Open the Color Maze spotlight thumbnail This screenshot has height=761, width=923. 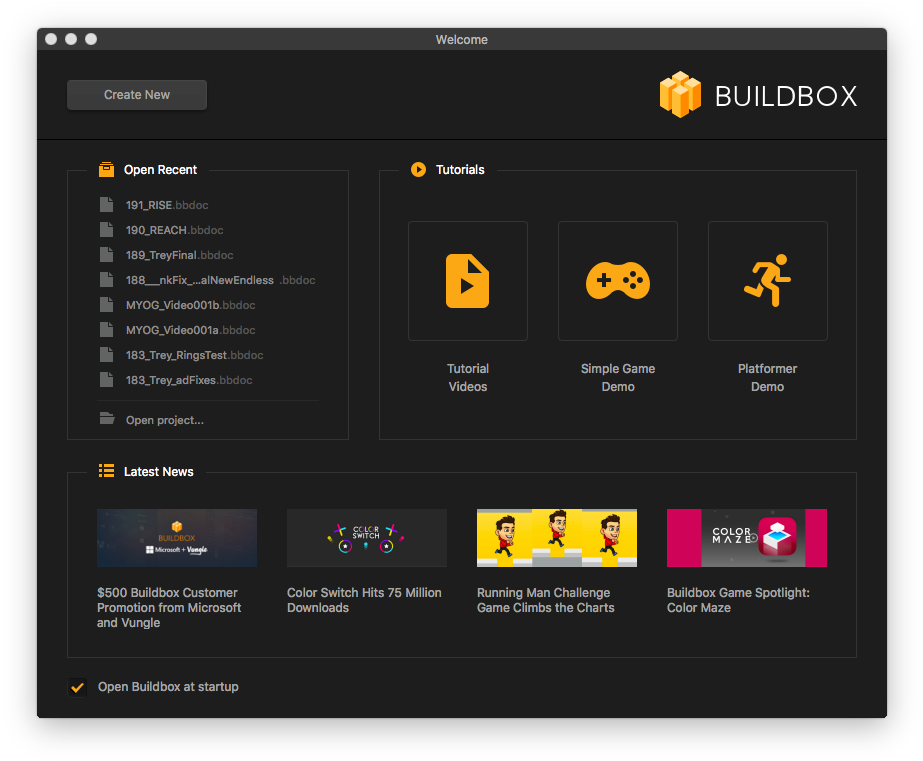747,538
